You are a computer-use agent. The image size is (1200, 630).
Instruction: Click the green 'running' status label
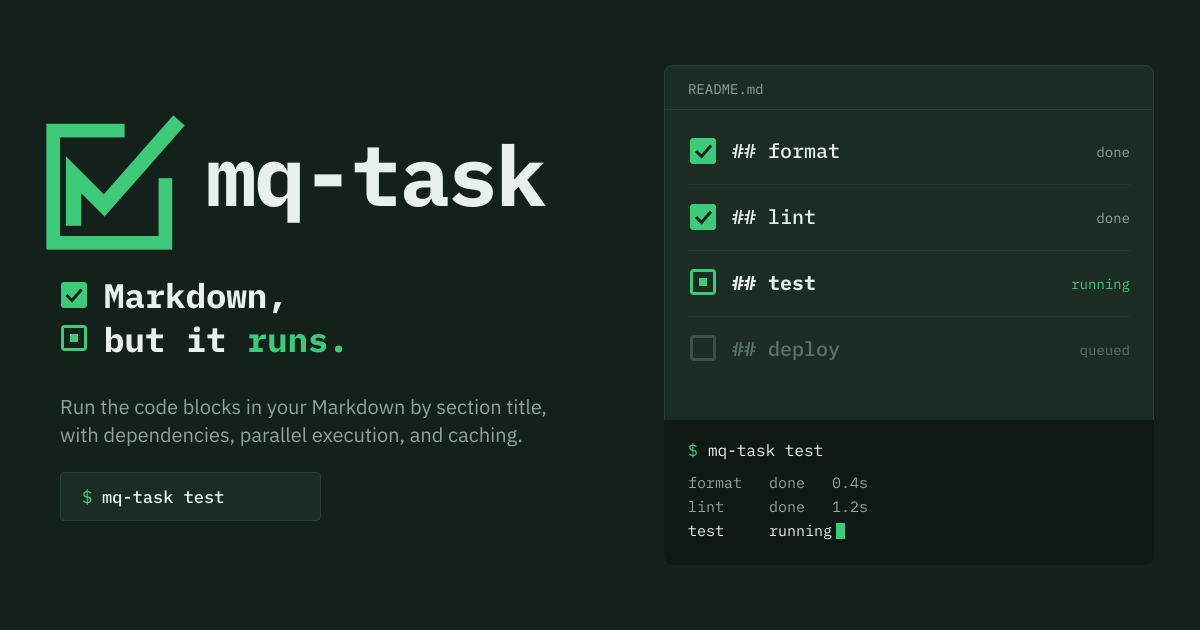point(1100,284)
